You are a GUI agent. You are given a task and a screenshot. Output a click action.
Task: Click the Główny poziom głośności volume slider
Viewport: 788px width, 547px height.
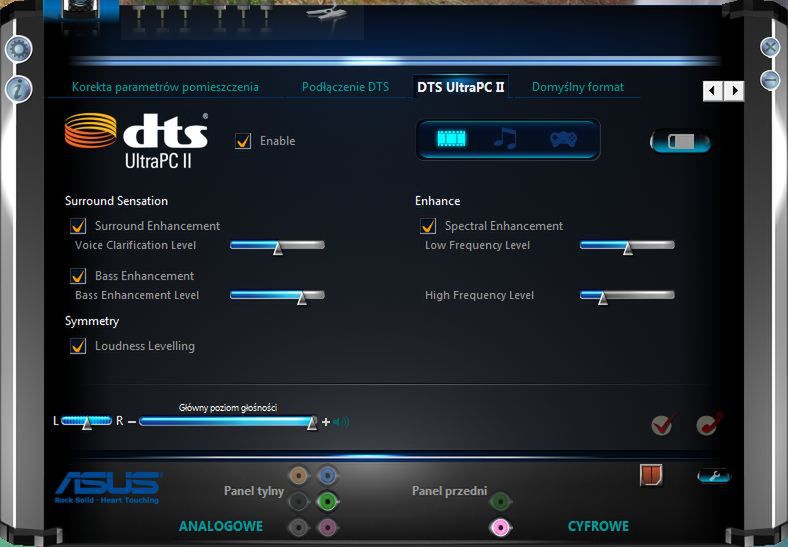click(228, 421)
